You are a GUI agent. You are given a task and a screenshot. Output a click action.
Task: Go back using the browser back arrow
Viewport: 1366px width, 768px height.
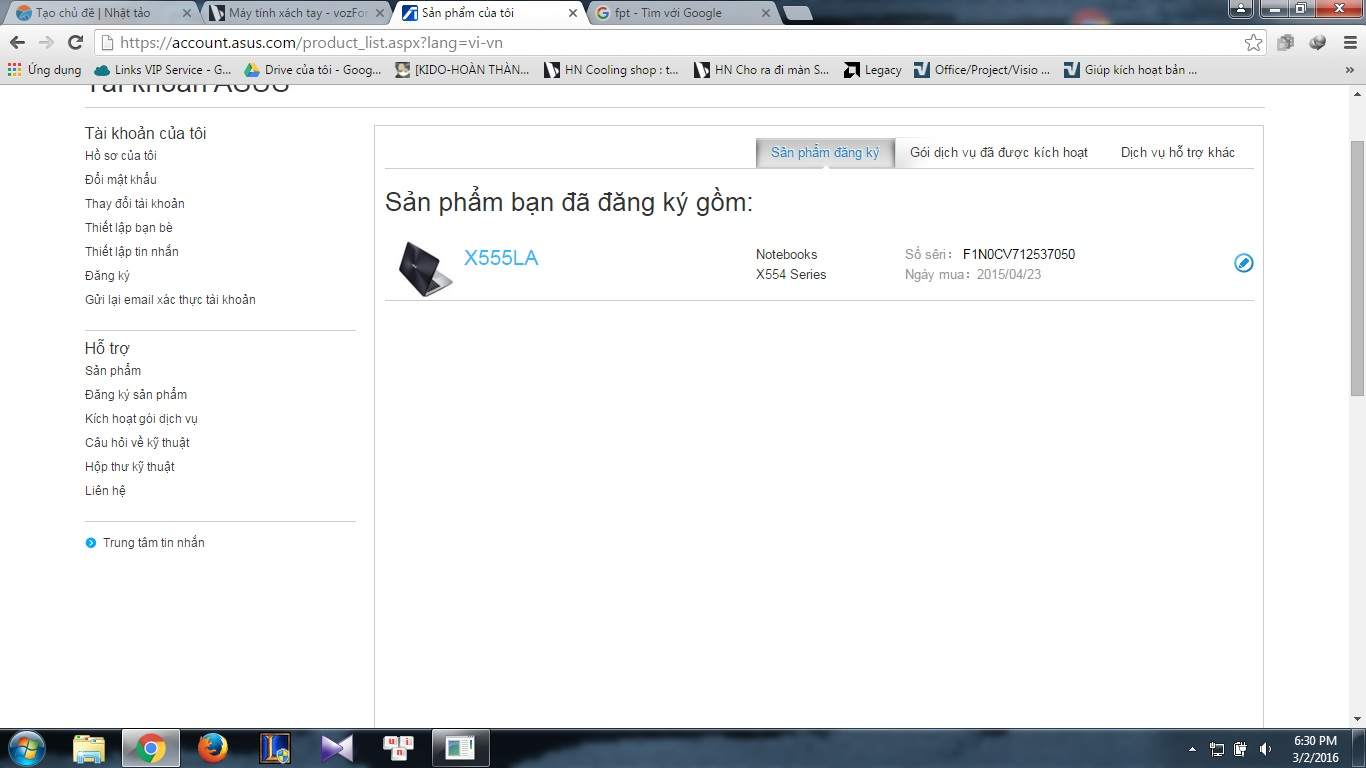[17, 42]
